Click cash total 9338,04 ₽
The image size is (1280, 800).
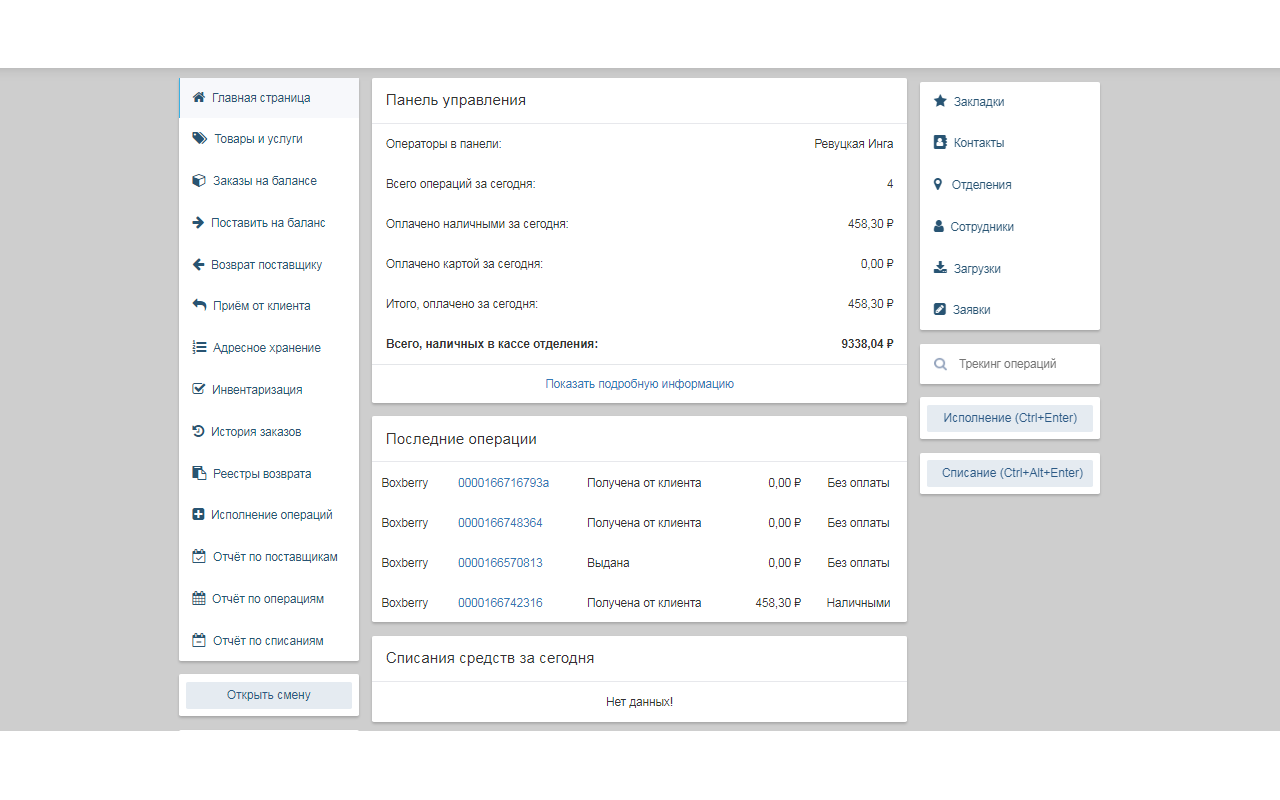click(x=867, y=344)
